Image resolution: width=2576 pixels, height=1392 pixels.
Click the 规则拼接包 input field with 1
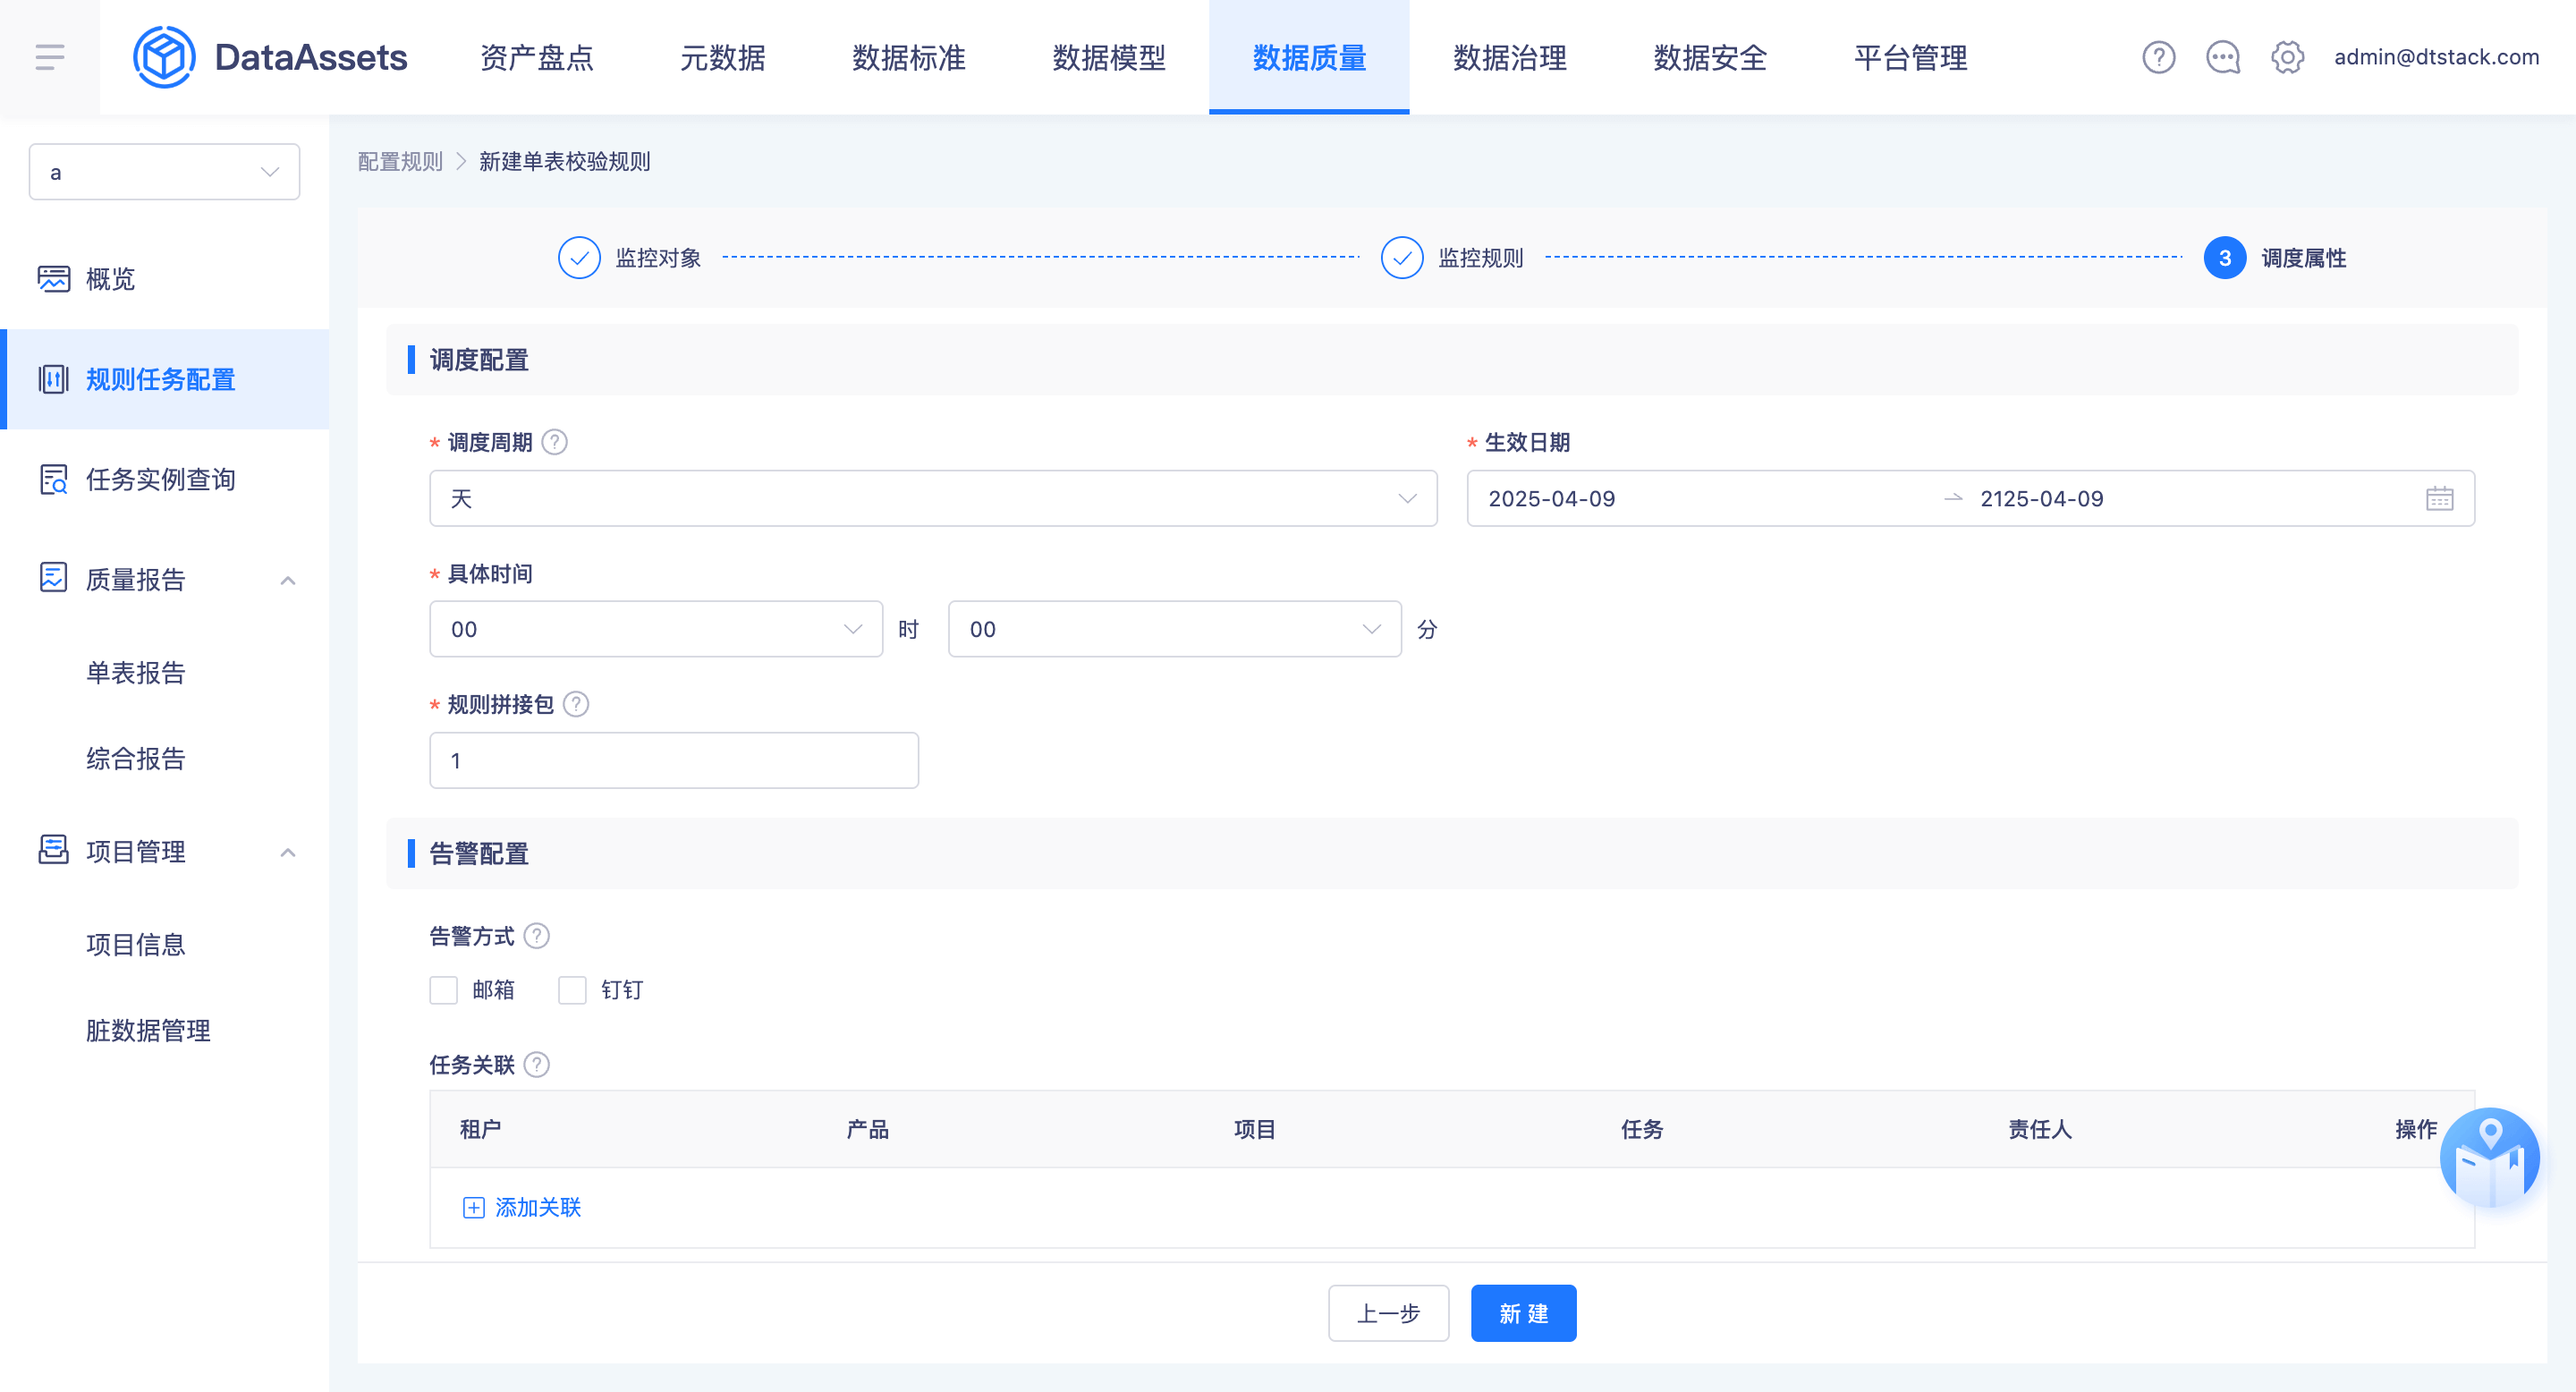674,760
